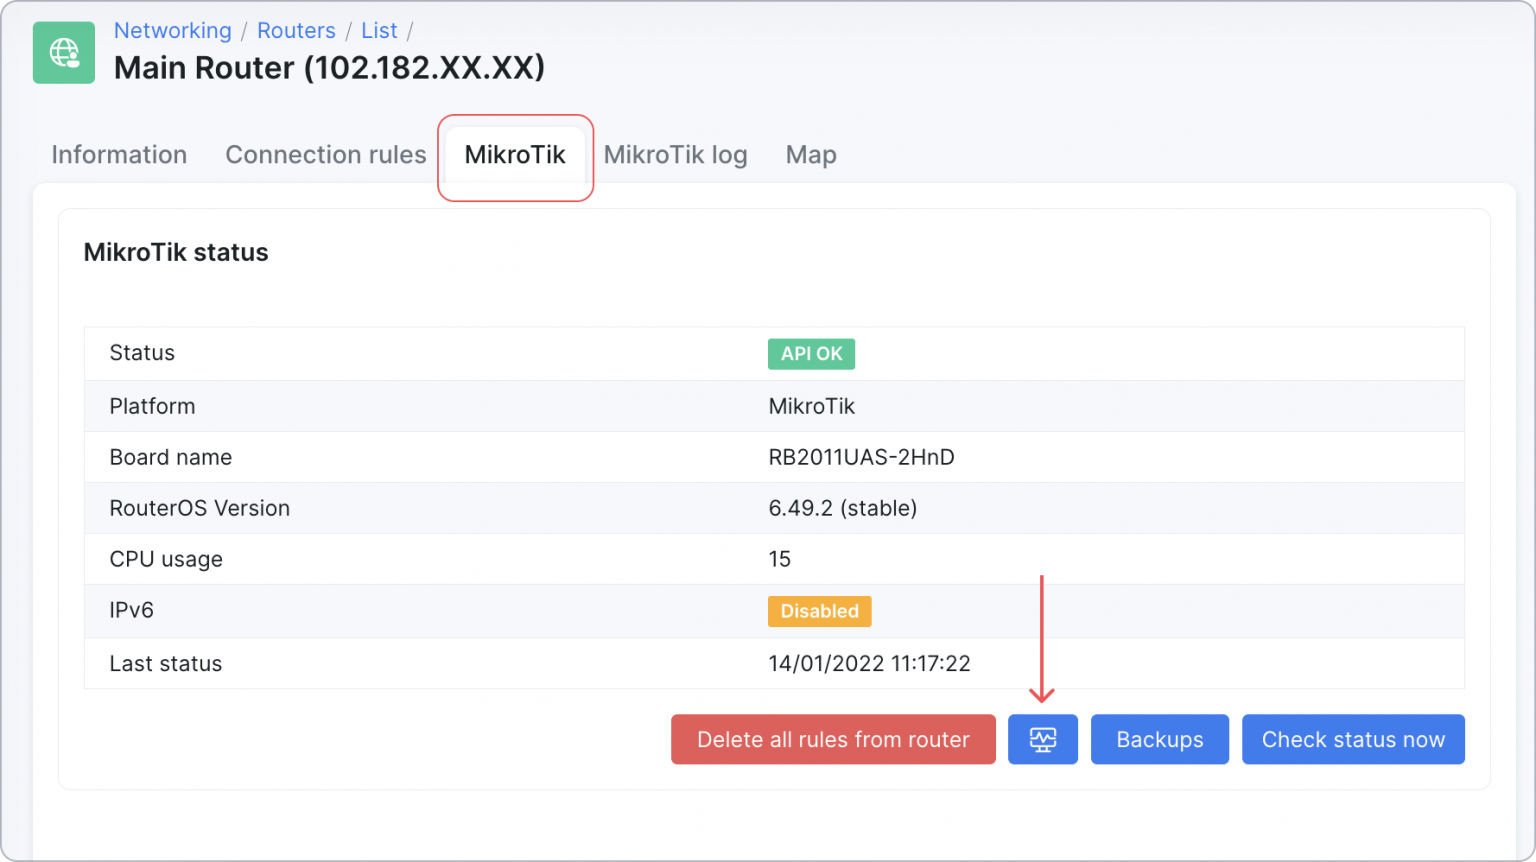Viewport: 1536px width, 862px height.
Task: Navigate to Networking via the breadcrumb
Action: pyautogui.click(x=172, y=31)
